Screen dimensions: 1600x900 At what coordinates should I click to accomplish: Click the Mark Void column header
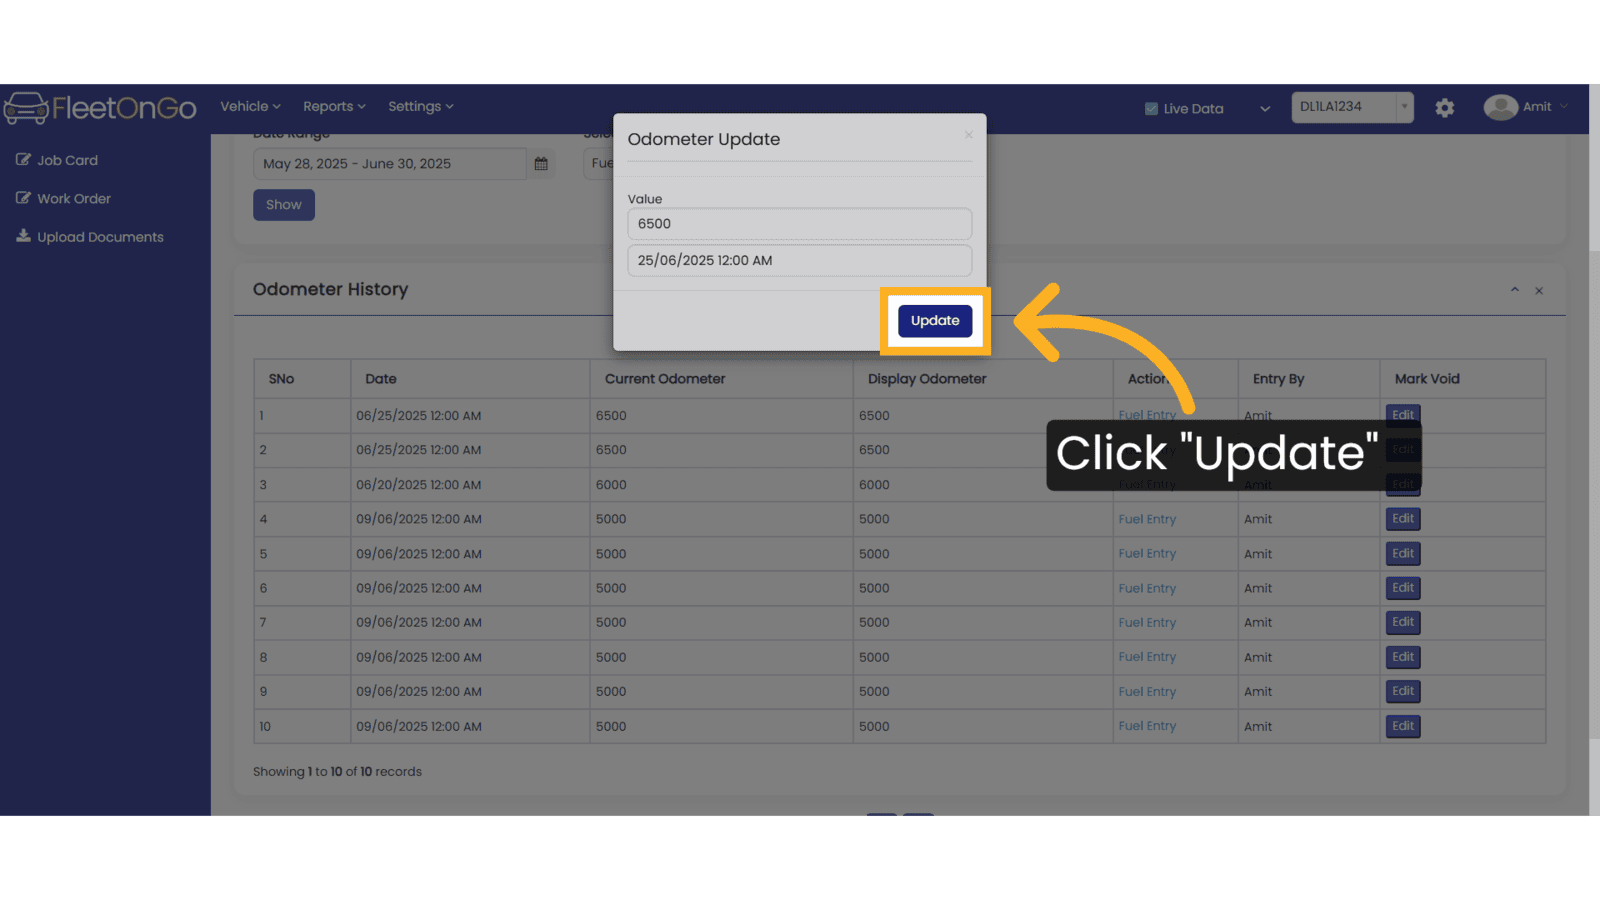pos(1463,379)
